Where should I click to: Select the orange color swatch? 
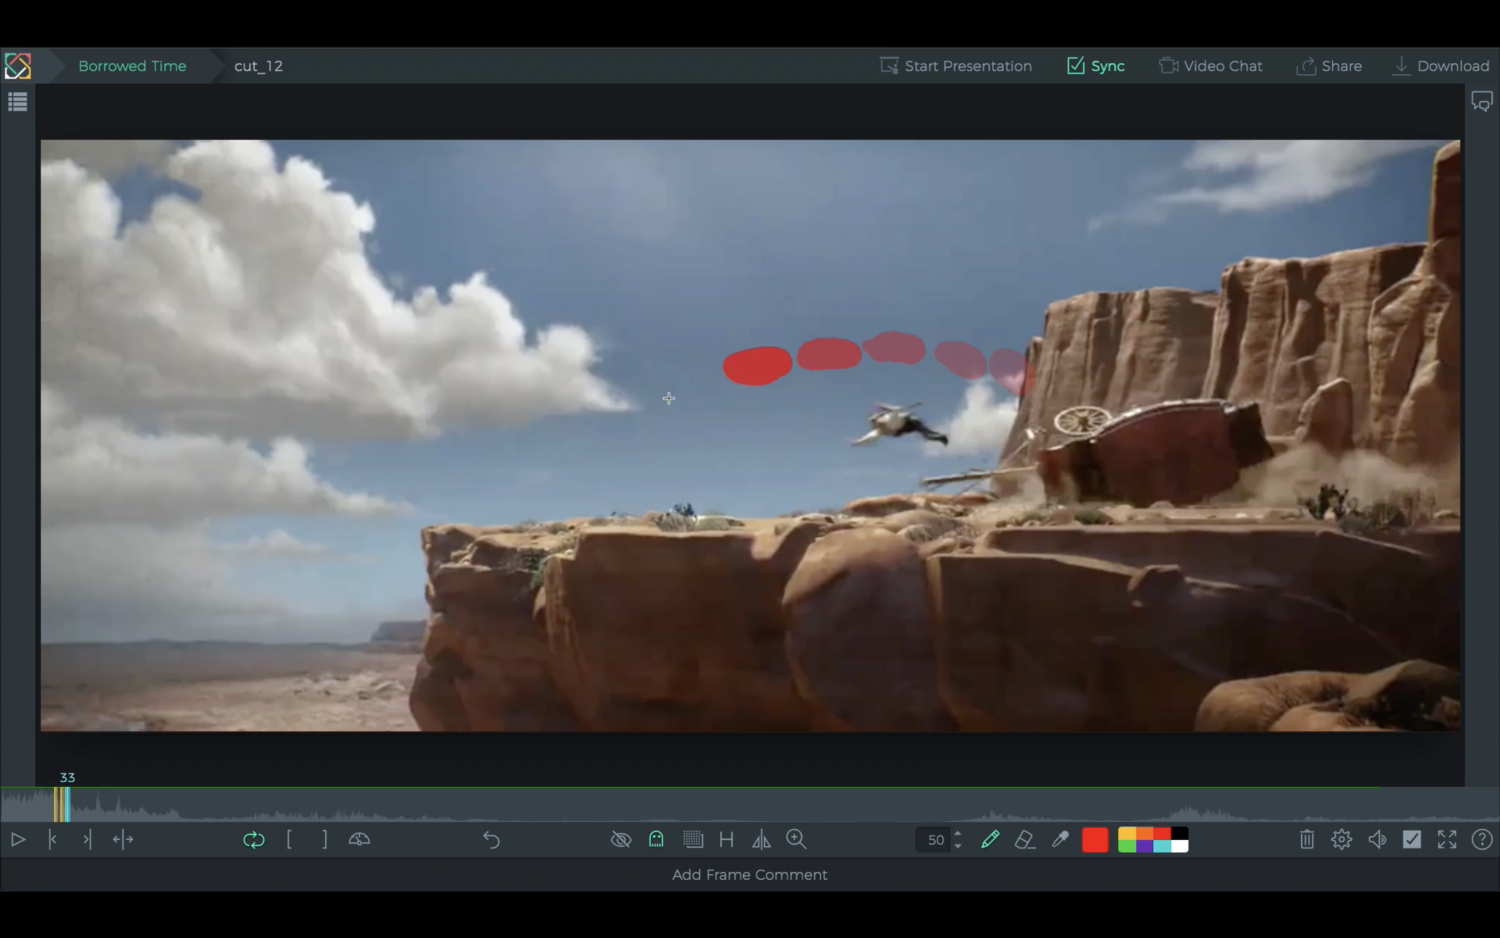(1144, 833)
